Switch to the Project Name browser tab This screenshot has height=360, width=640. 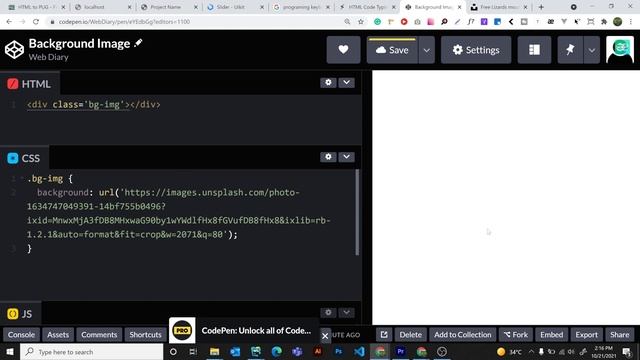tap(168, 7)
